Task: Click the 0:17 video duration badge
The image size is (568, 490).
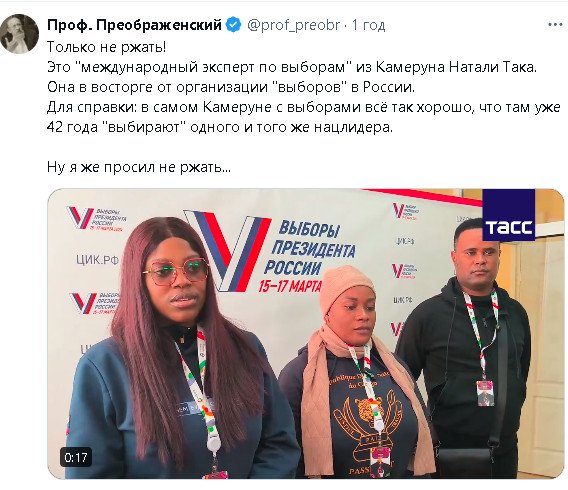Action: pyautogui.click(x=76, y=457)
